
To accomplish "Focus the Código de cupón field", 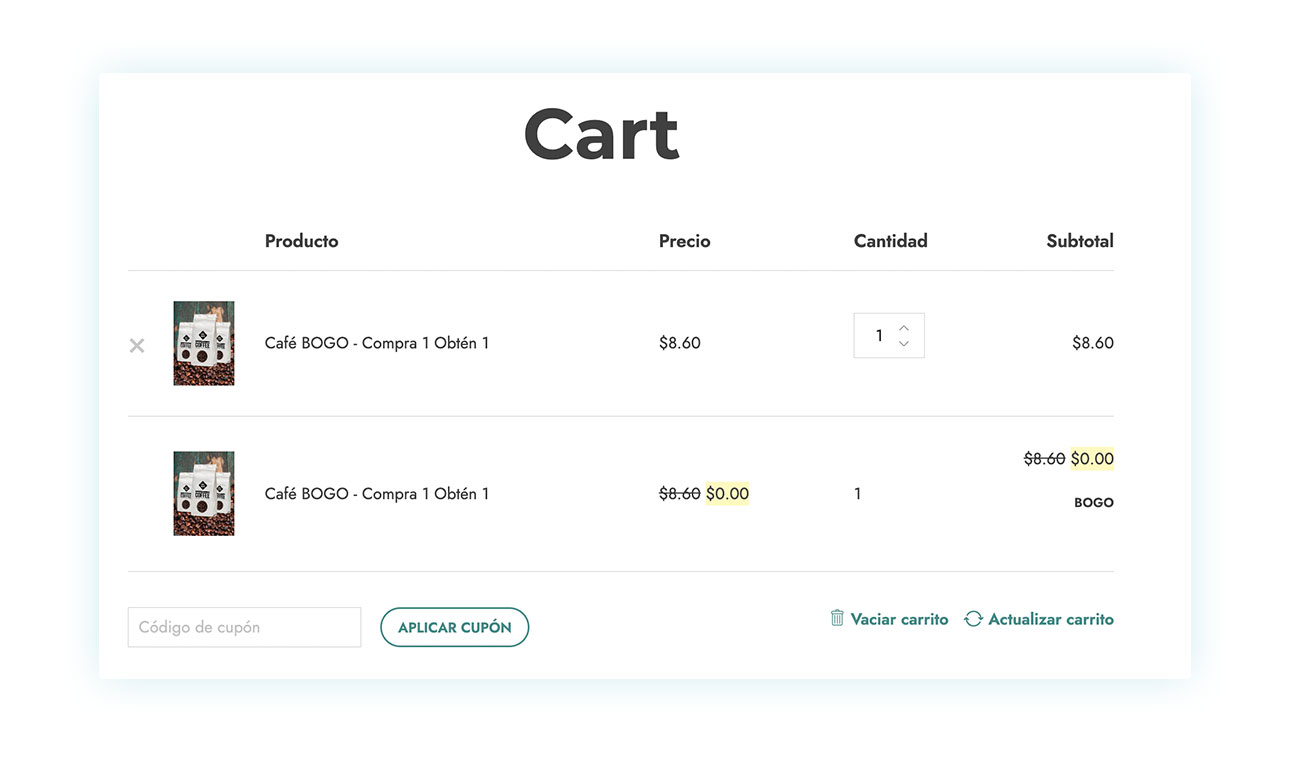I will (244, 627).
